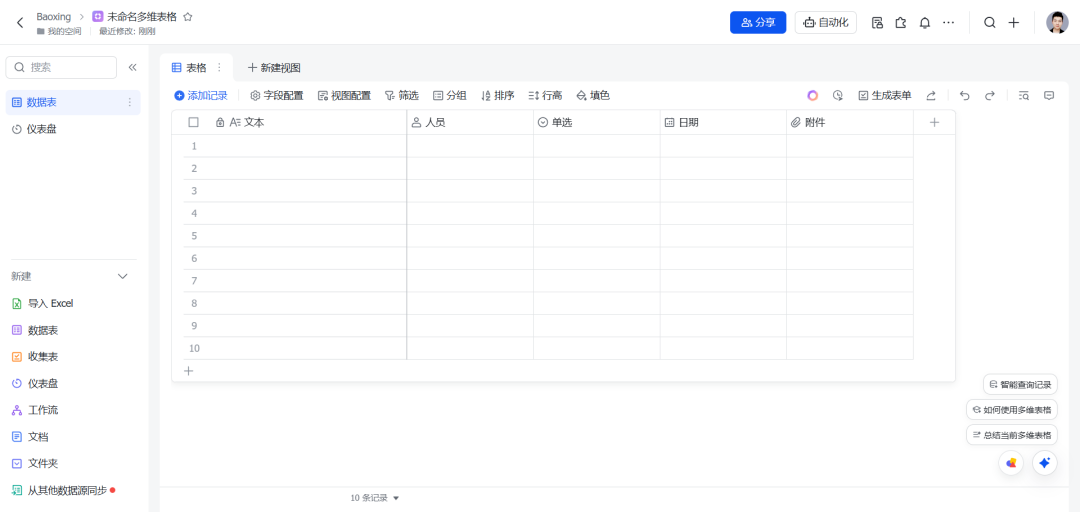
Task: Click the Baoxing breadcrumb link
Action: (x=54, y=17)
